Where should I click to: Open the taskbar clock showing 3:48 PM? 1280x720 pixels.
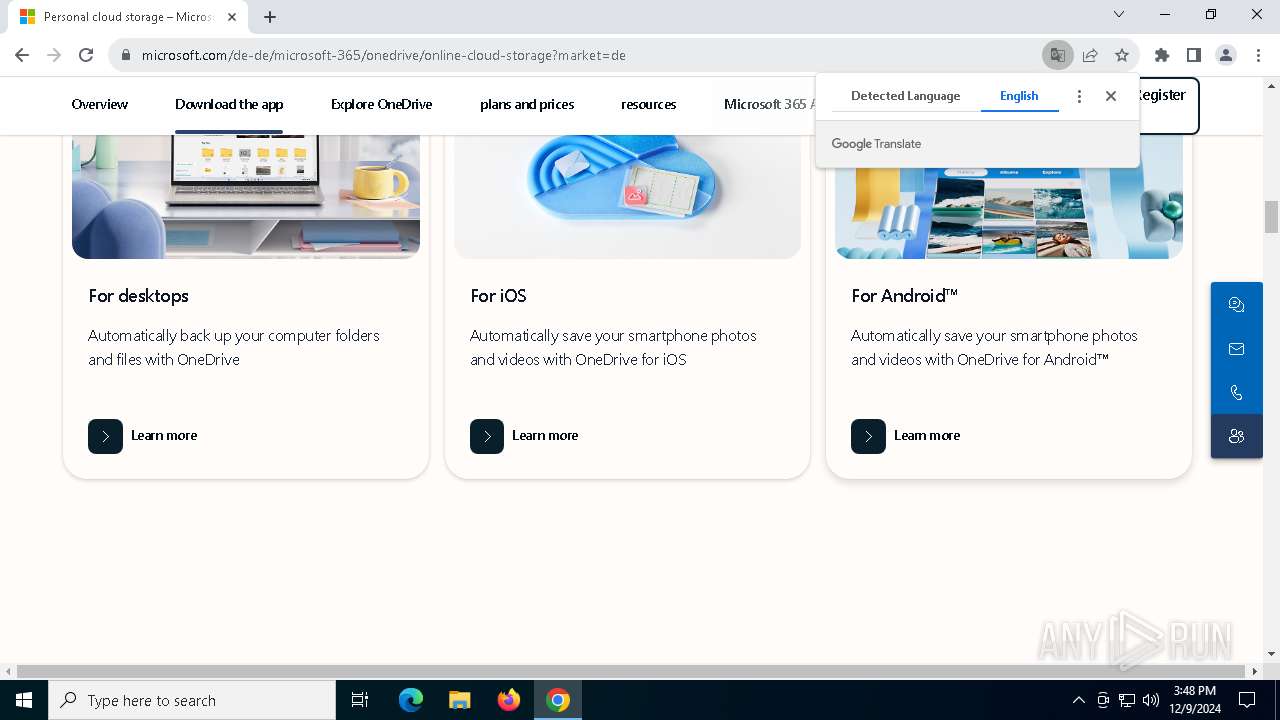click(x=1194, y=700)
